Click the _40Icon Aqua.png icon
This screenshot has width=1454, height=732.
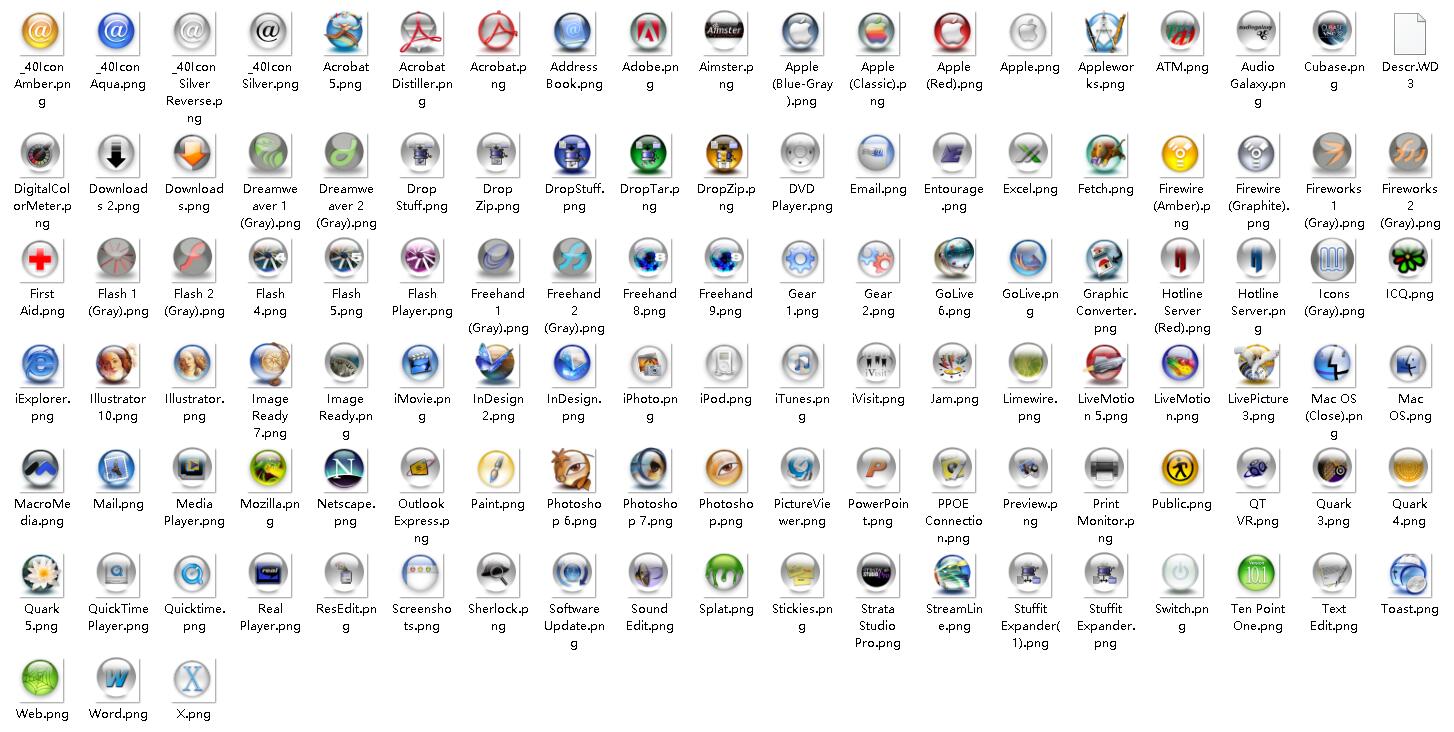click(117, 32)
